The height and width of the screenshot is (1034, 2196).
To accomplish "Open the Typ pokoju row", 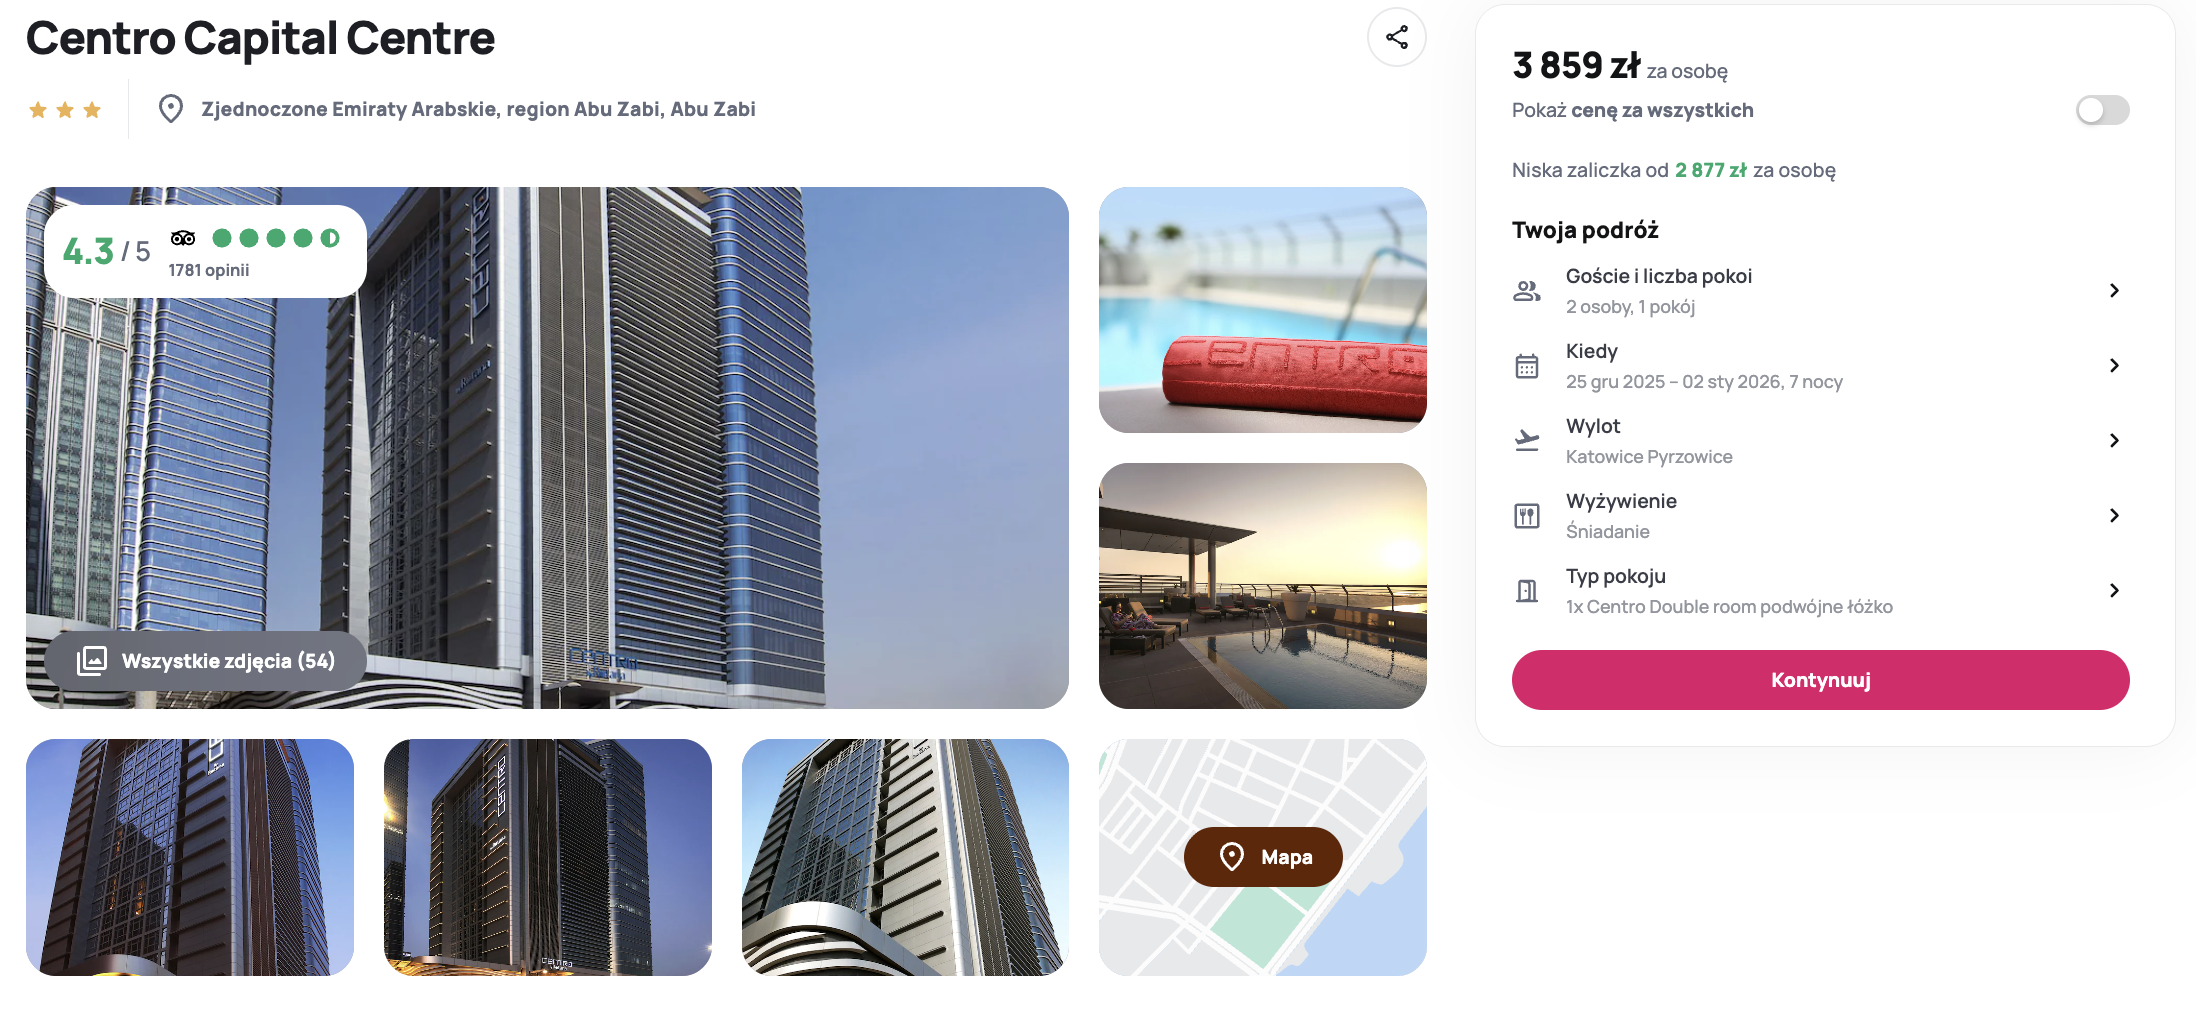I will pos(1820,591).
